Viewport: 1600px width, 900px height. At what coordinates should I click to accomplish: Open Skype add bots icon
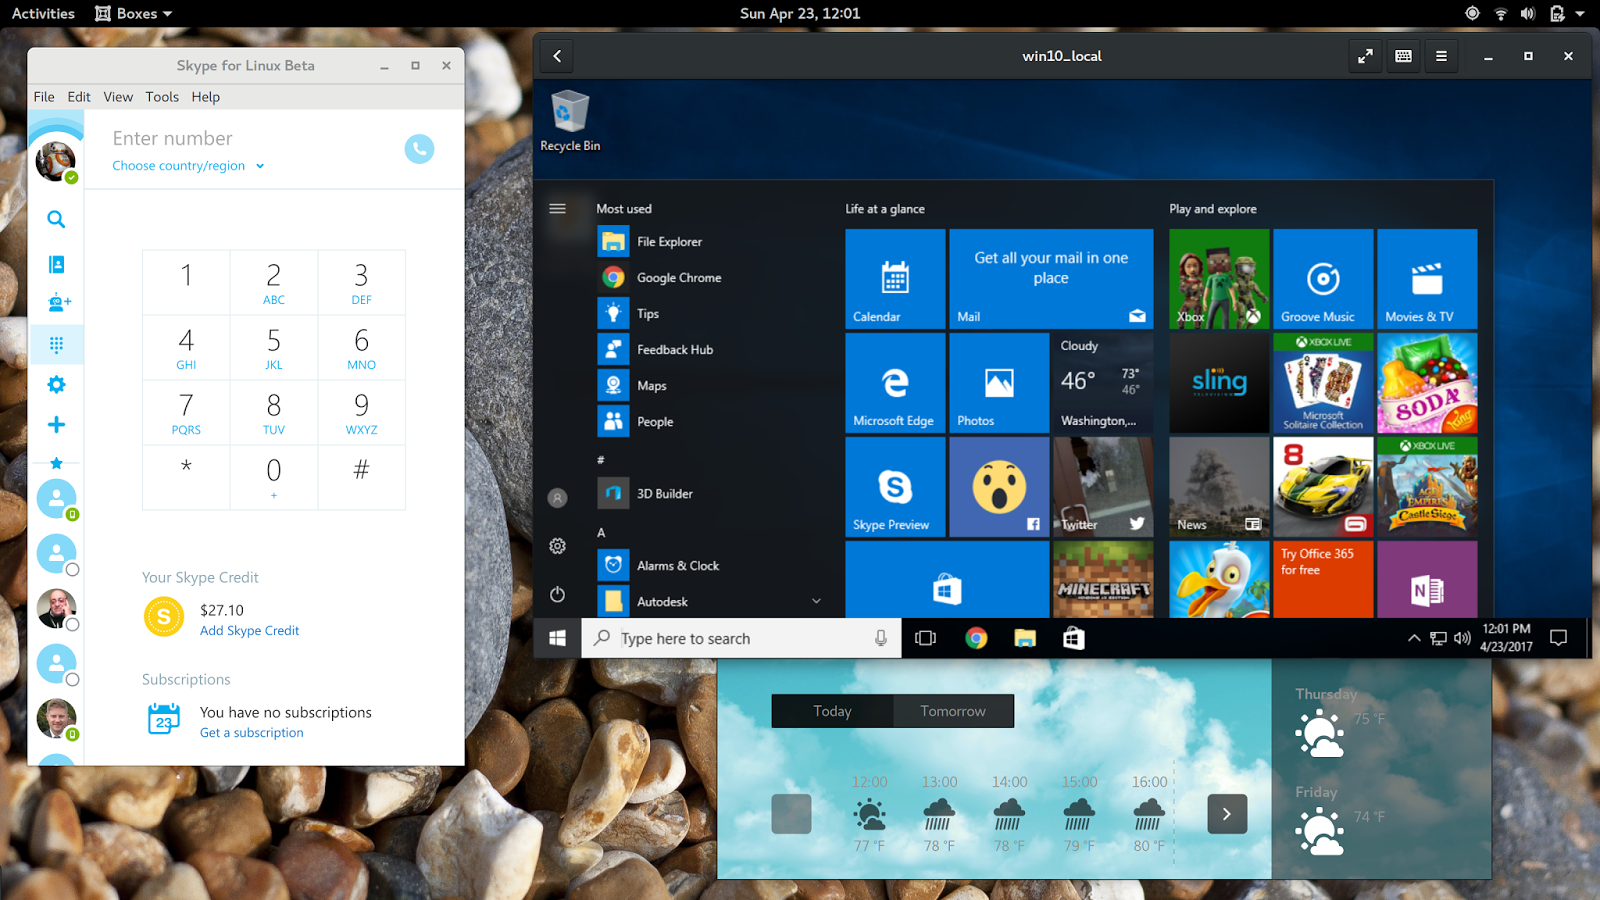[58, 302]
